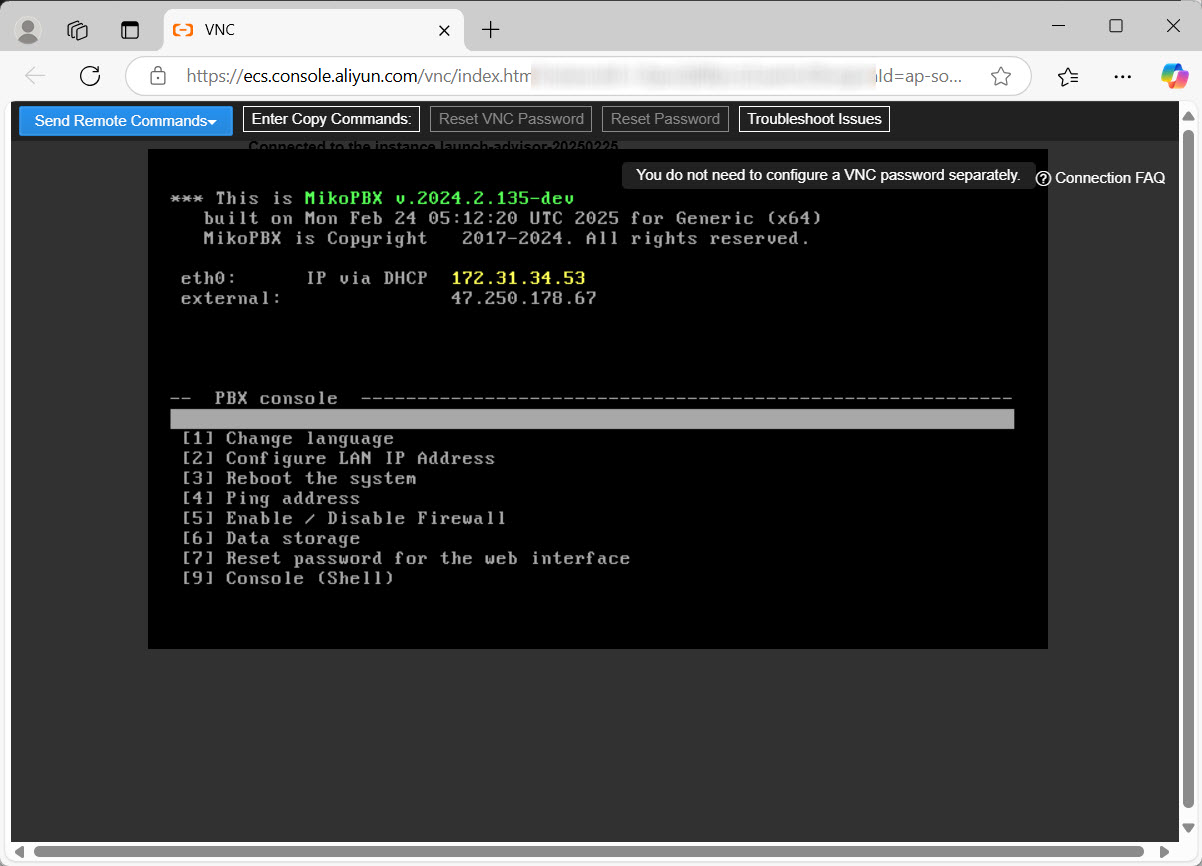Viewport: 1202px width, 866px height.
Task: Toggle the vertical tabs panel icon
Action: point(130,30)
